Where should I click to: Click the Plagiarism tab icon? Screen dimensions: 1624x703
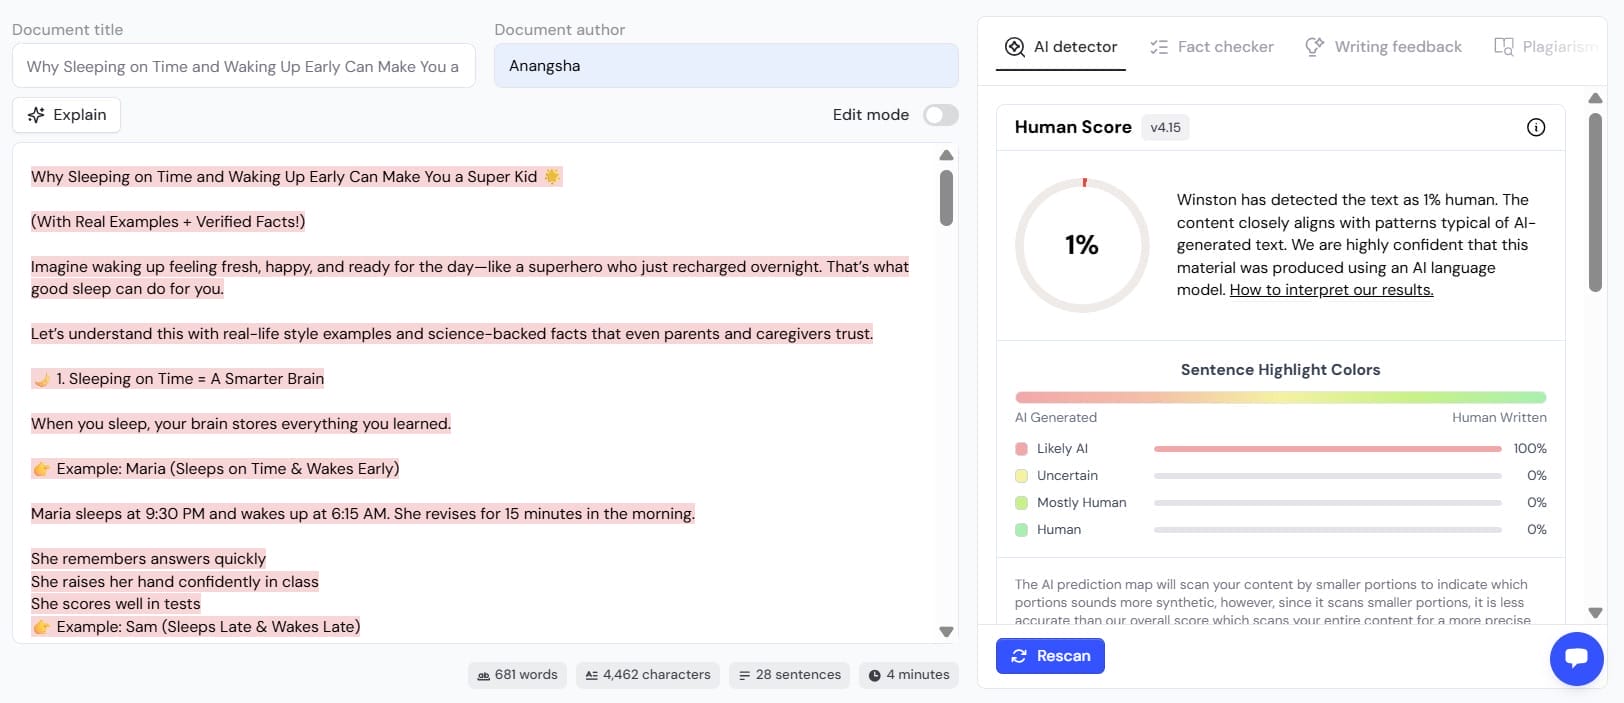pyautogui.click(x=1503, y=47)
